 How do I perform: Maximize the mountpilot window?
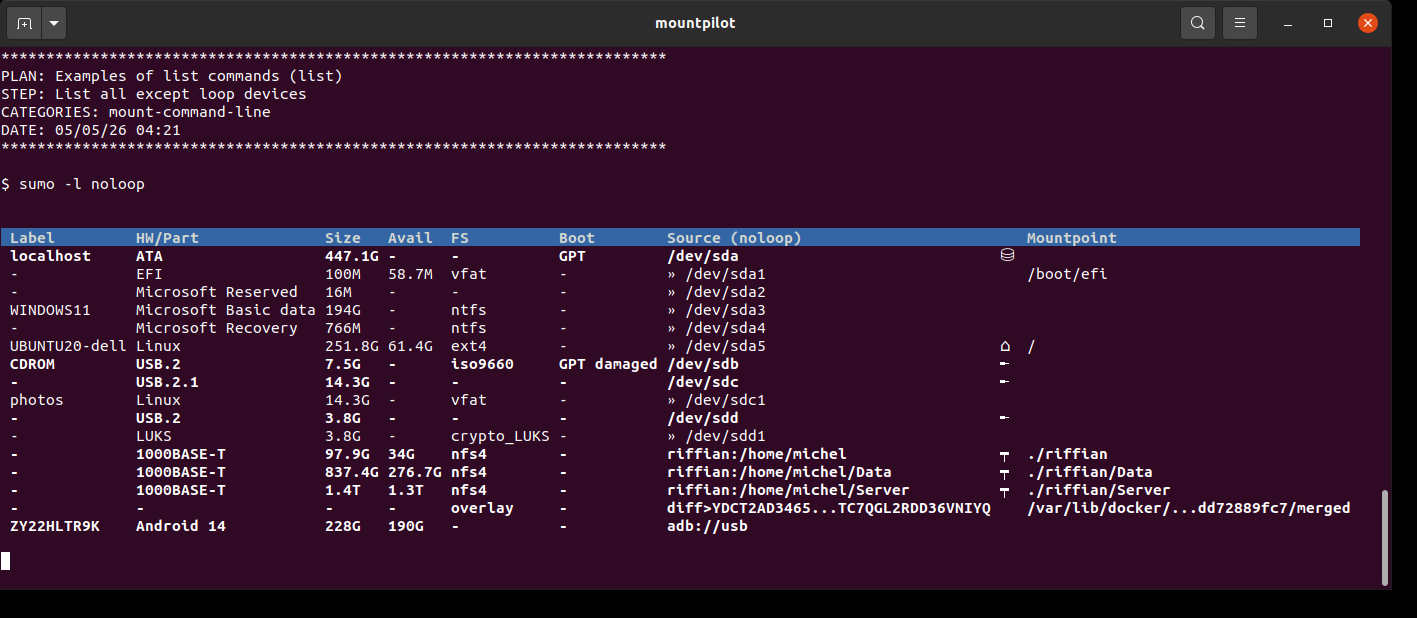[x=1328, y=23]
